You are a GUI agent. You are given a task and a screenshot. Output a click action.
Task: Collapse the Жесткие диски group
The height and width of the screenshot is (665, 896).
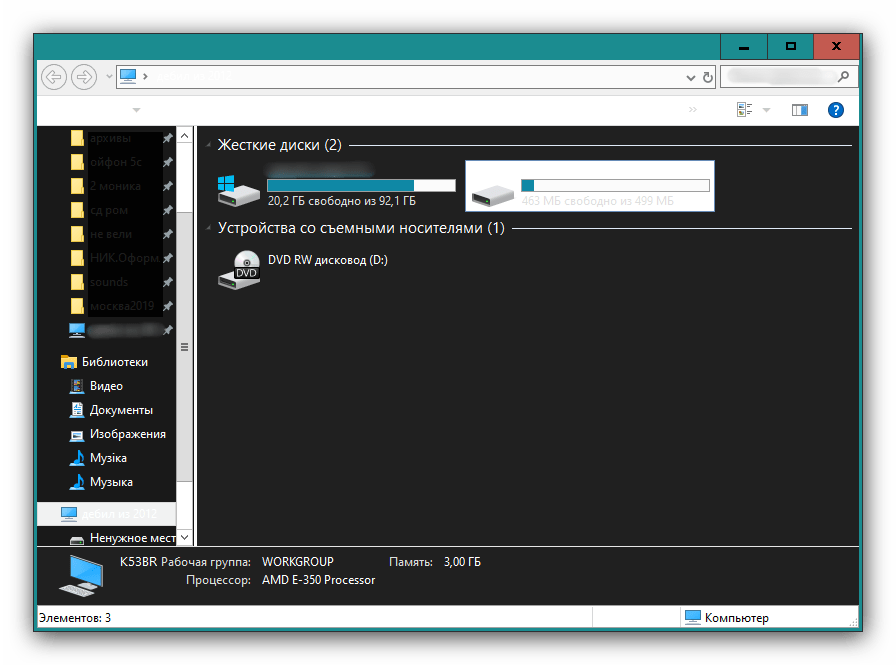coord(209,146)
